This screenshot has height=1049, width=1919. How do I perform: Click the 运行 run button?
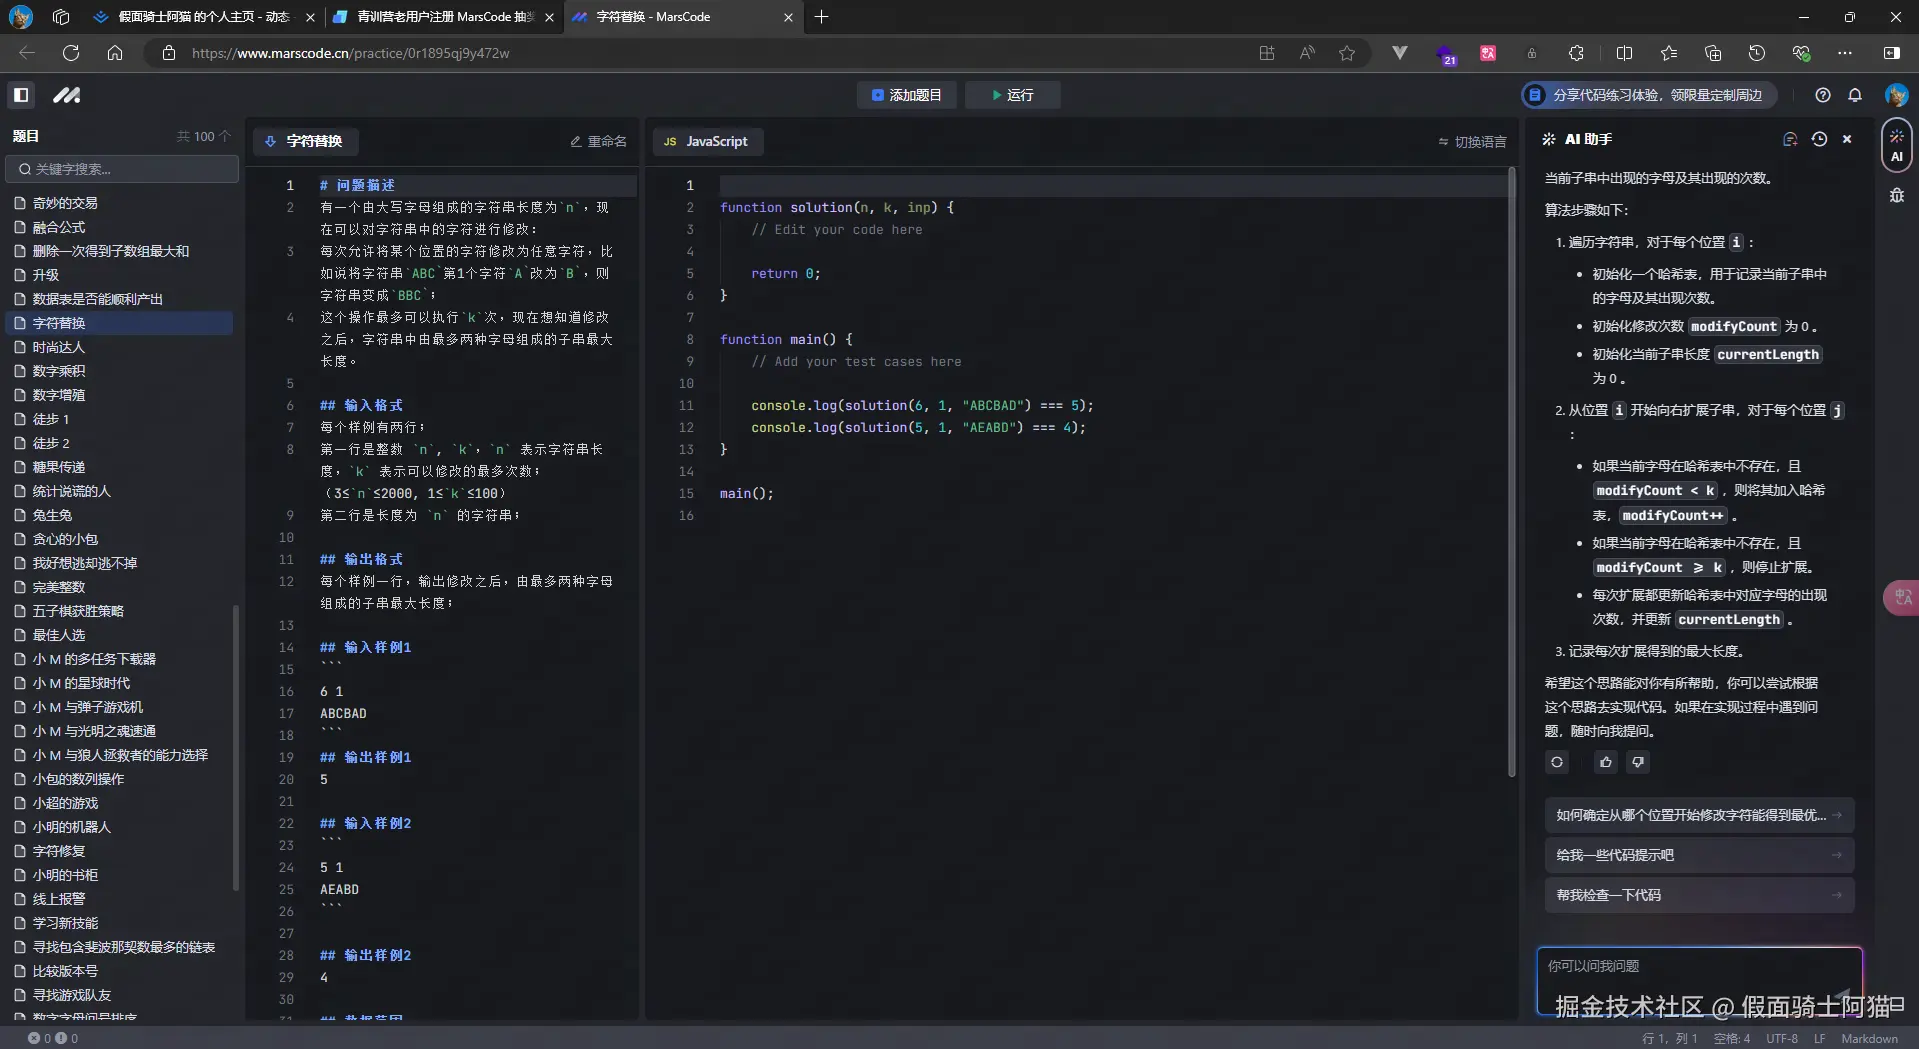[1012, 95]
